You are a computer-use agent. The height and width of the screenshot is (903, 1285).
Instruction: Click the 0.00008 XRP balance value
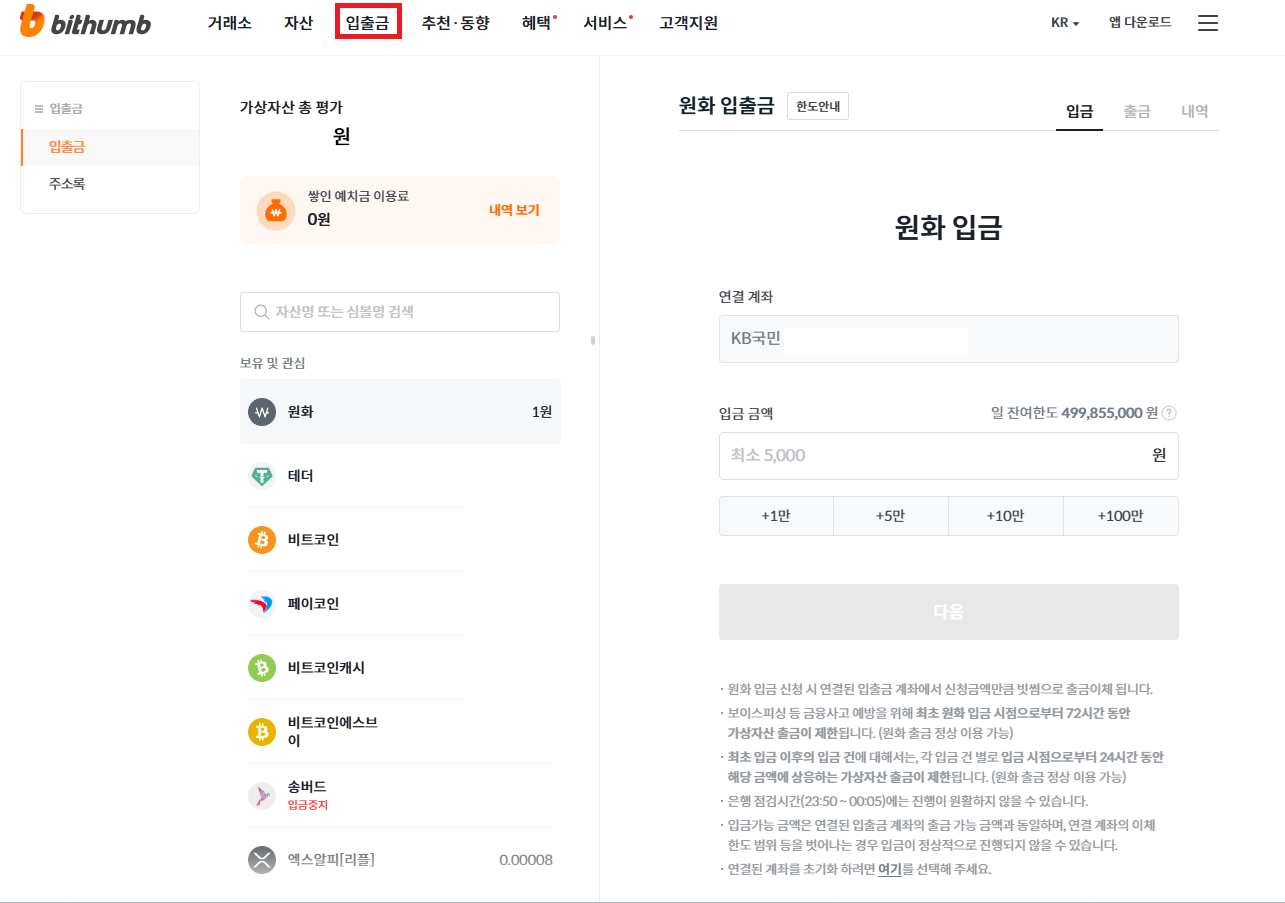[526, 860]
